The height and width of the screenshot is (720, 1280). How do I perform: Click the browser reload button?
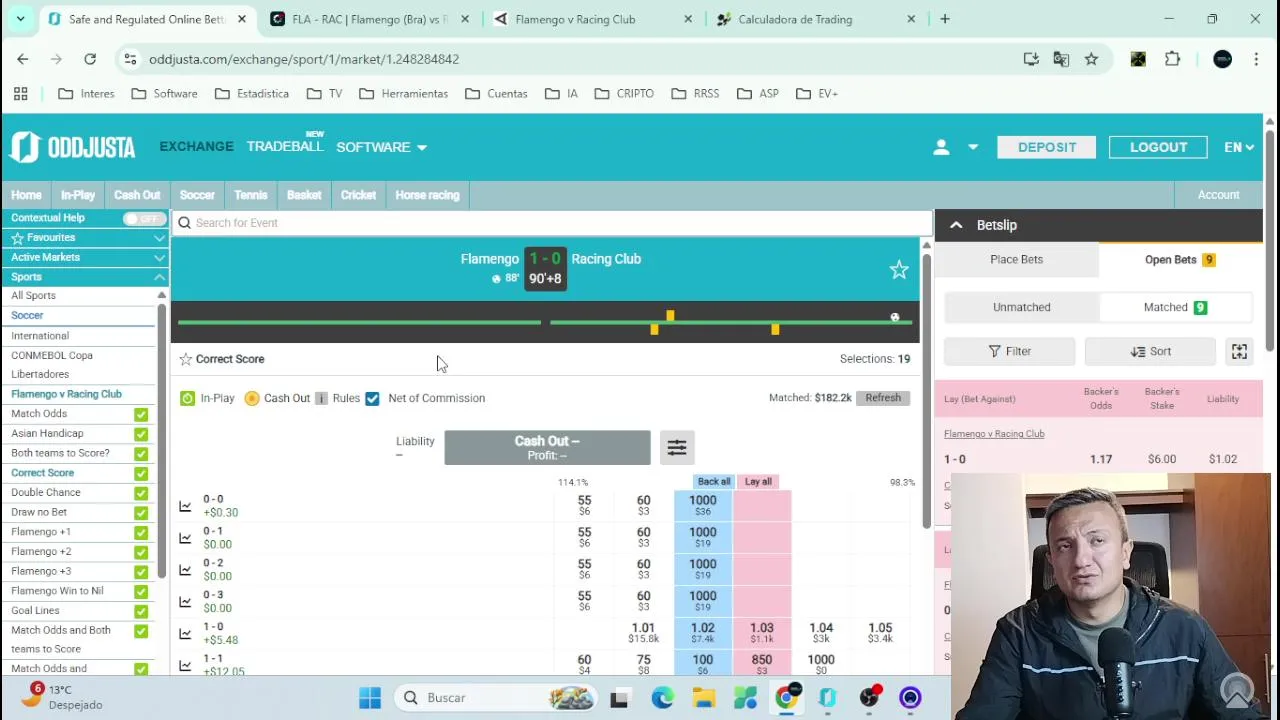pyautogui.click(x=90, y=59)
